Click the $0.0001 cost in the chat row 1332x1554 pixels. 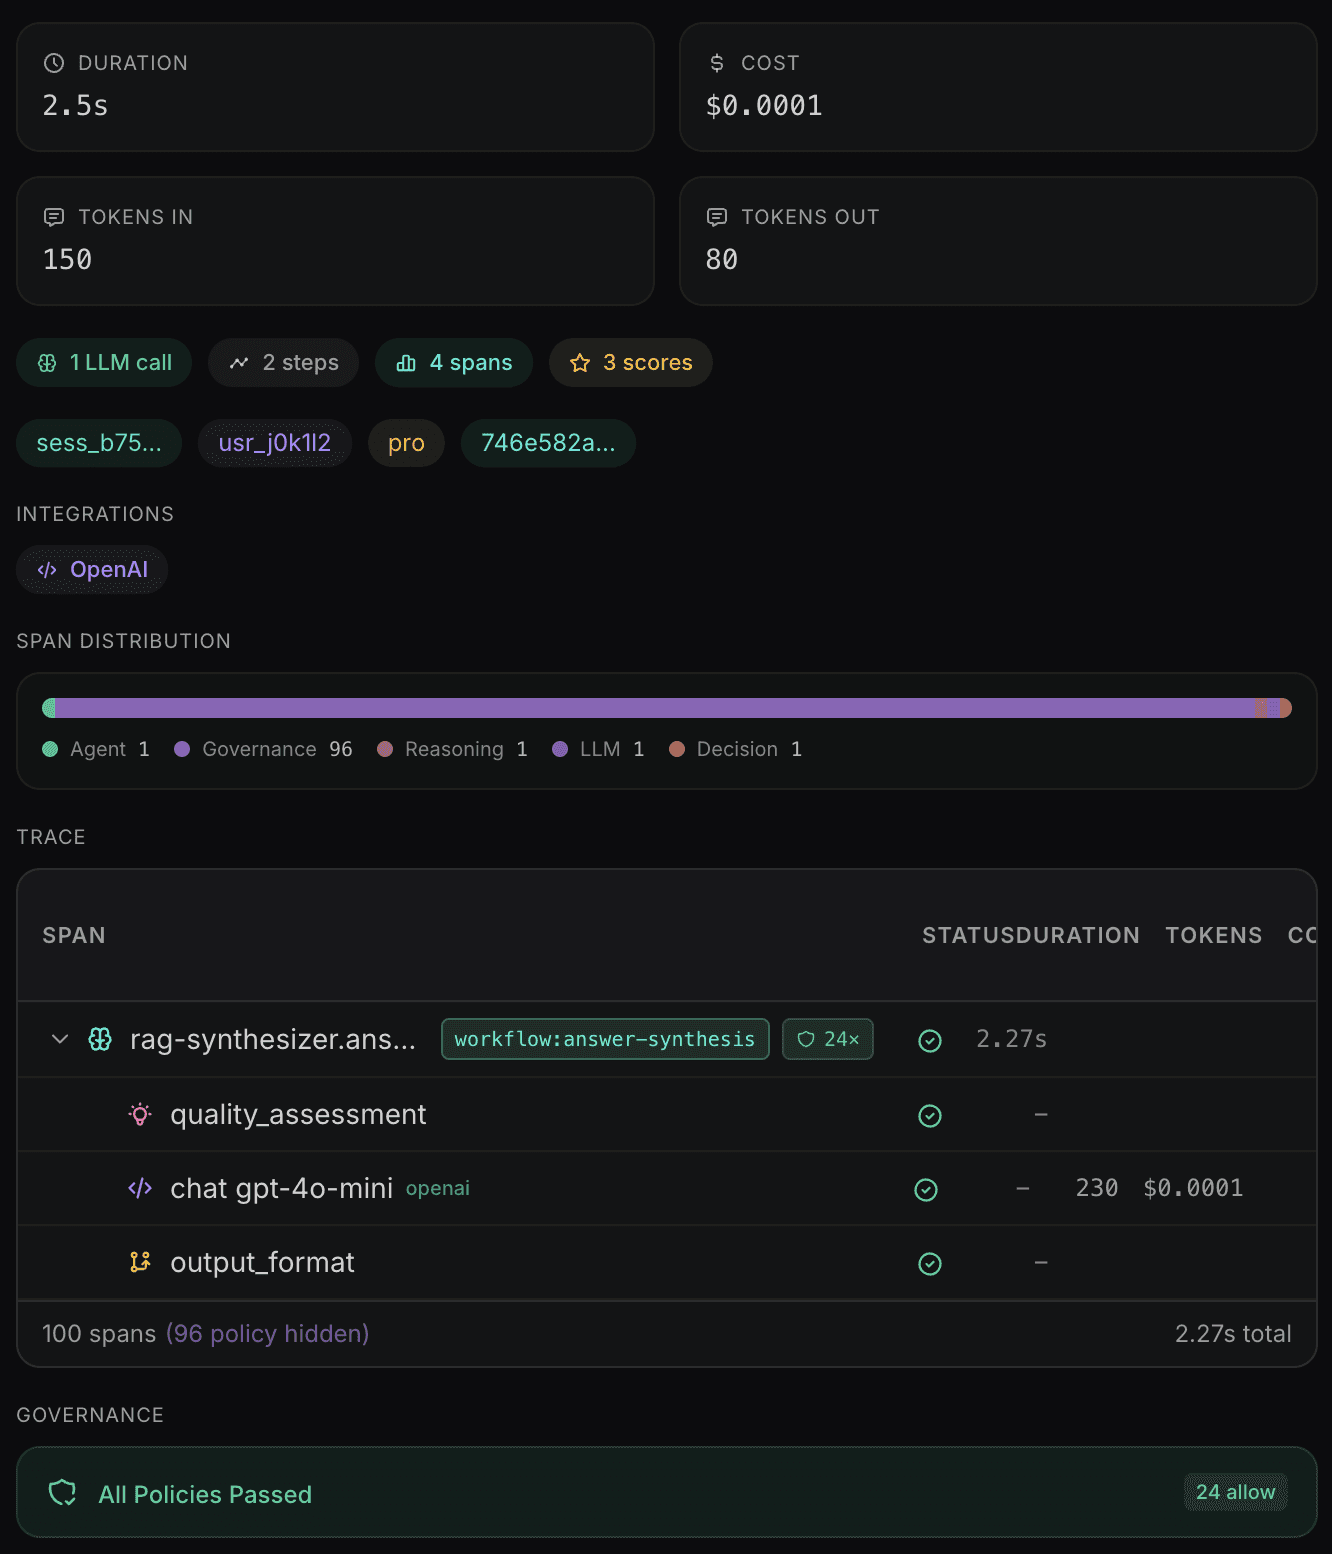click(1193, 1188)
